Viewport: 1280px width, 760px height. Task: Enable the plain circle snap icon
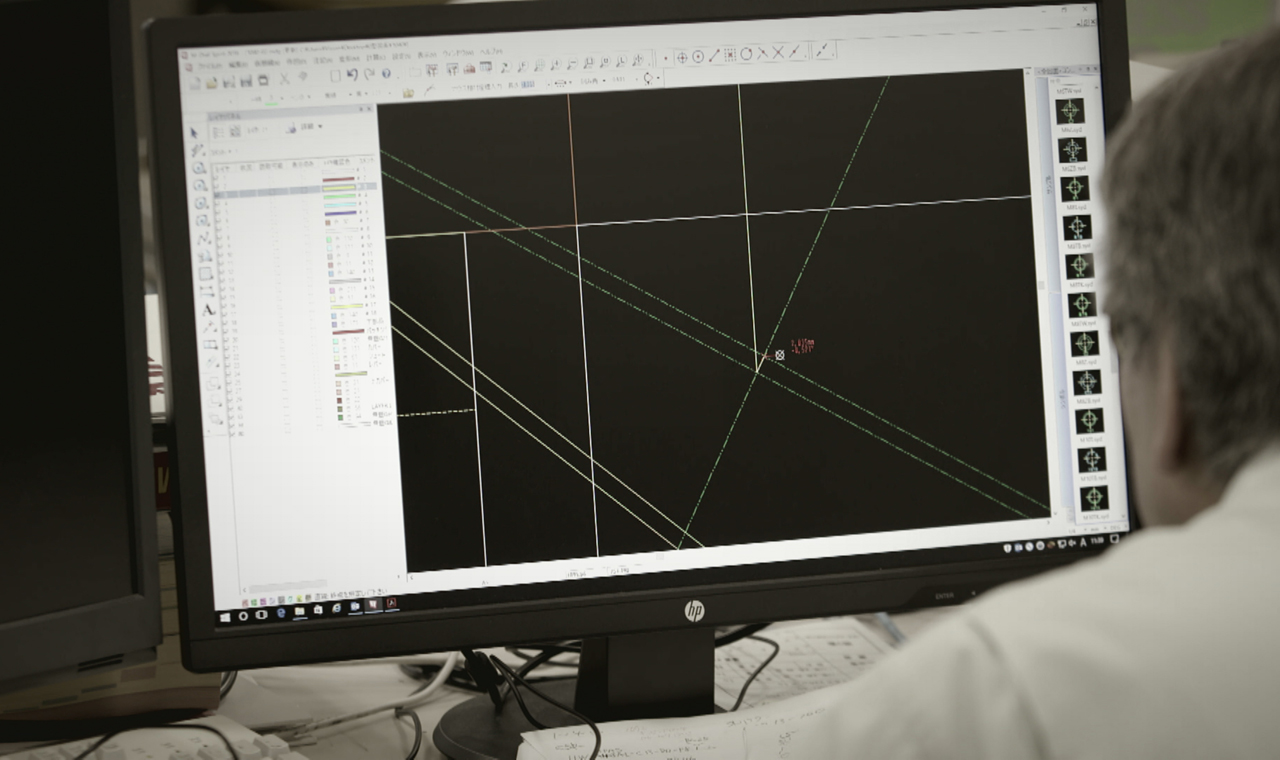[x=746, y=54]
